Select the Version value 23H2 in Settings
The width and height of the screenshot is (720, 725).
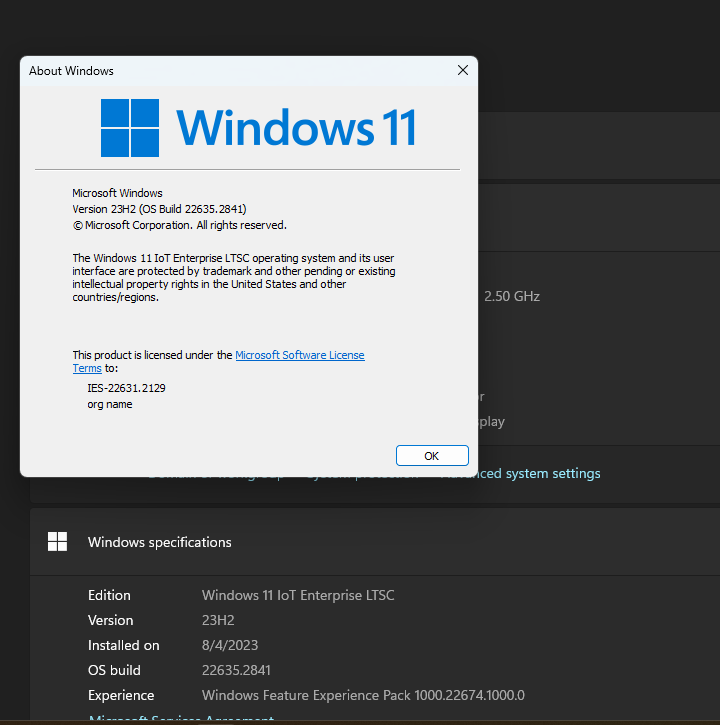218,620
